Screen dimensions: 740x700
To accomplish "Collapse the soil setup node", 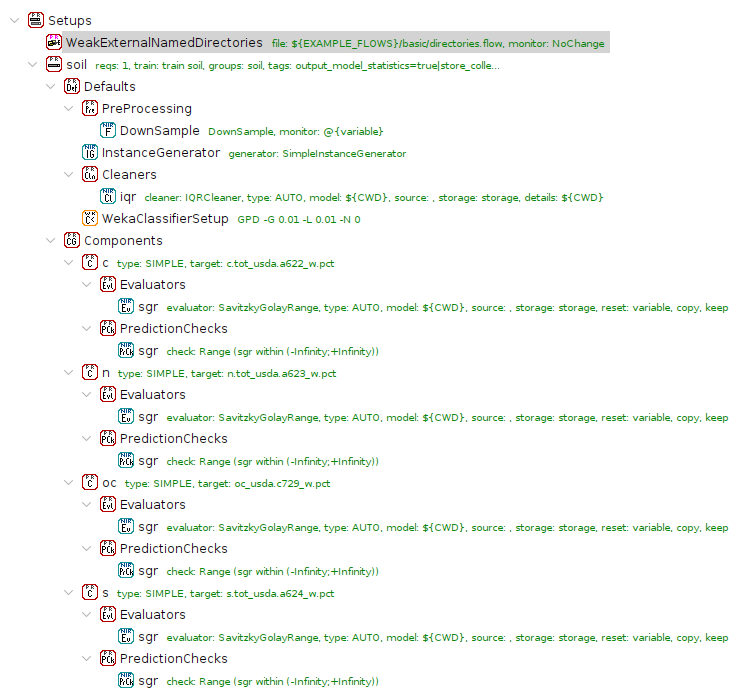I will click(x=33, y=64).
